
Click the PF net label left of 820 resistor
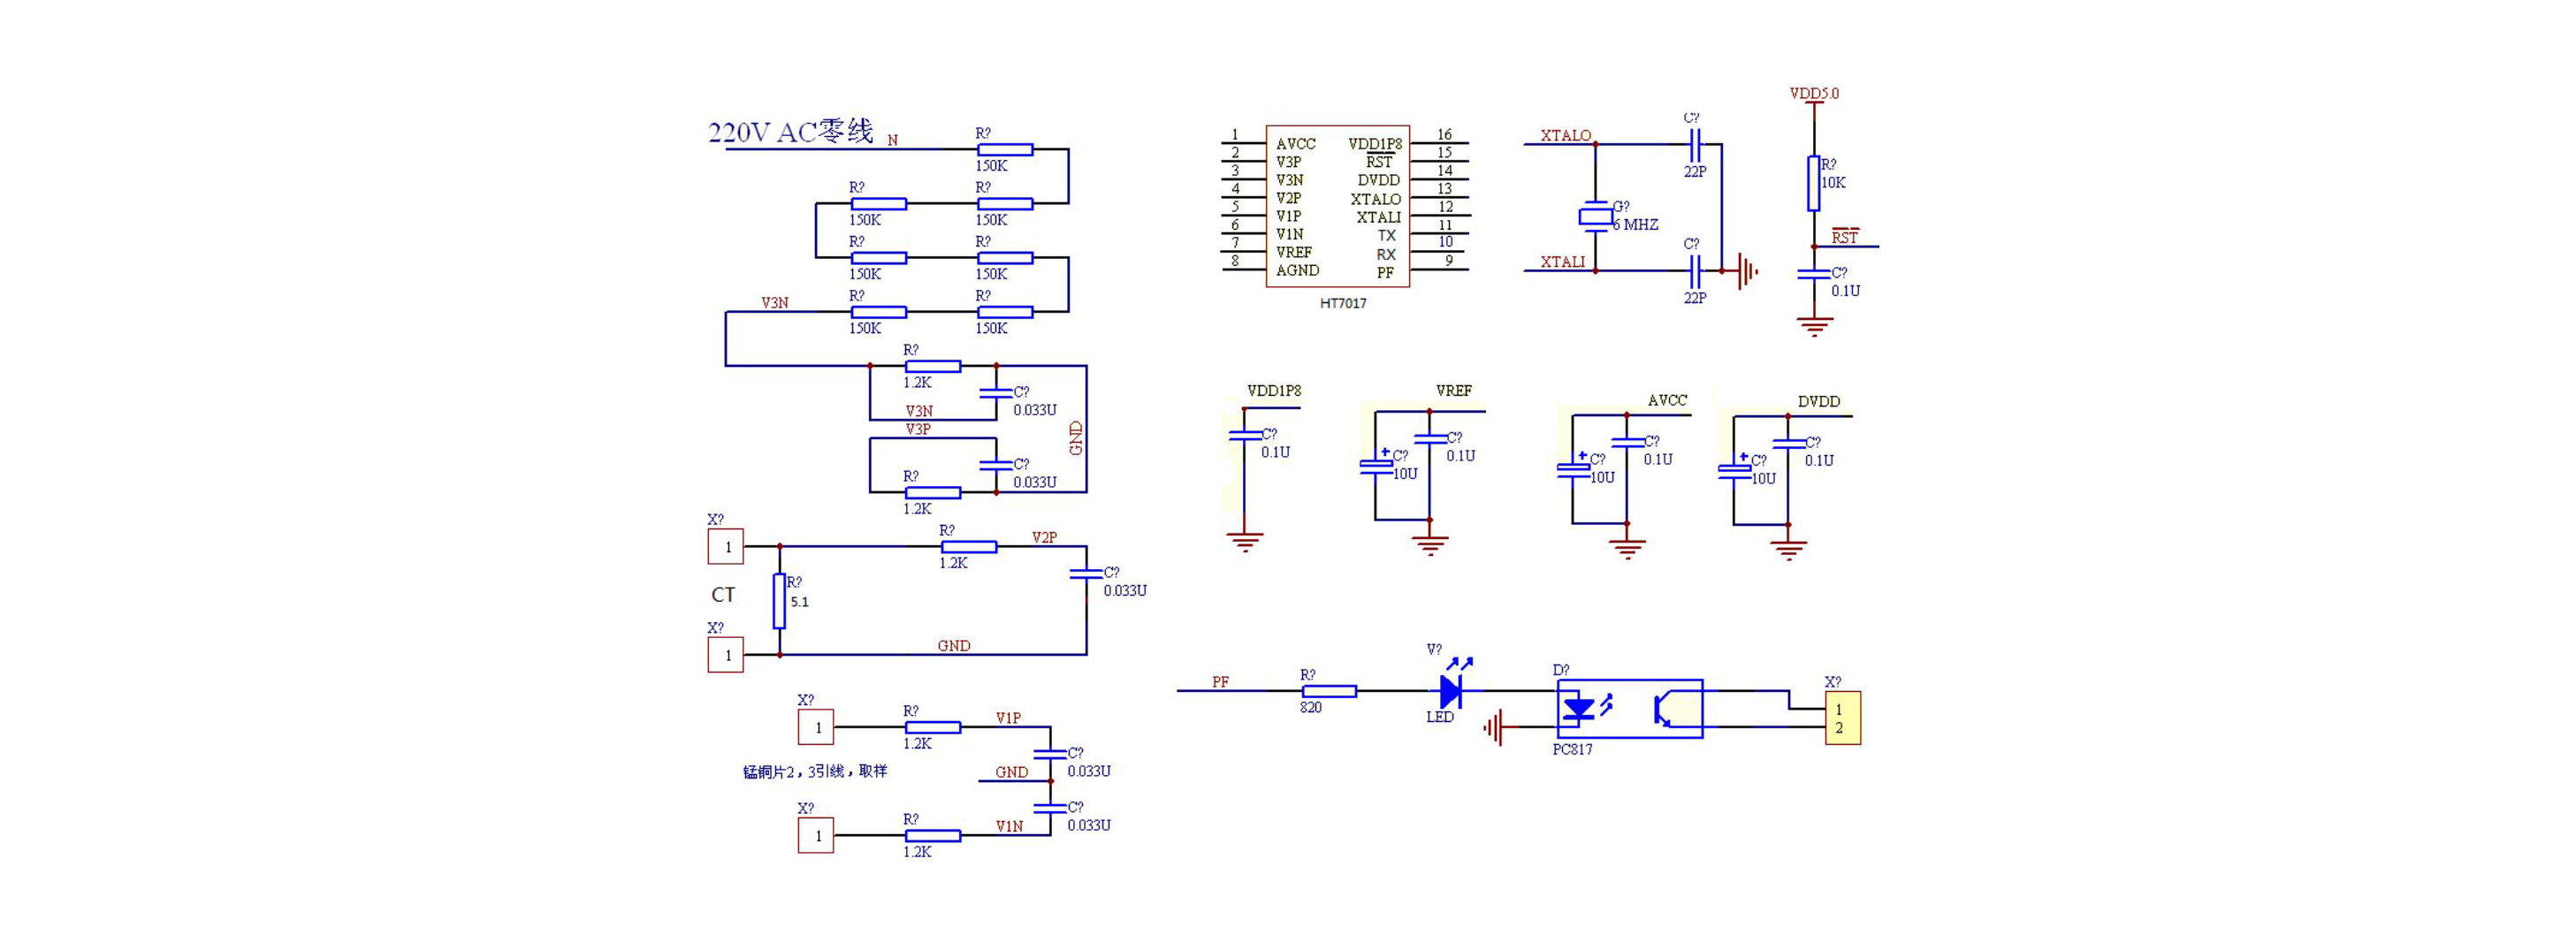(1220, 682)
